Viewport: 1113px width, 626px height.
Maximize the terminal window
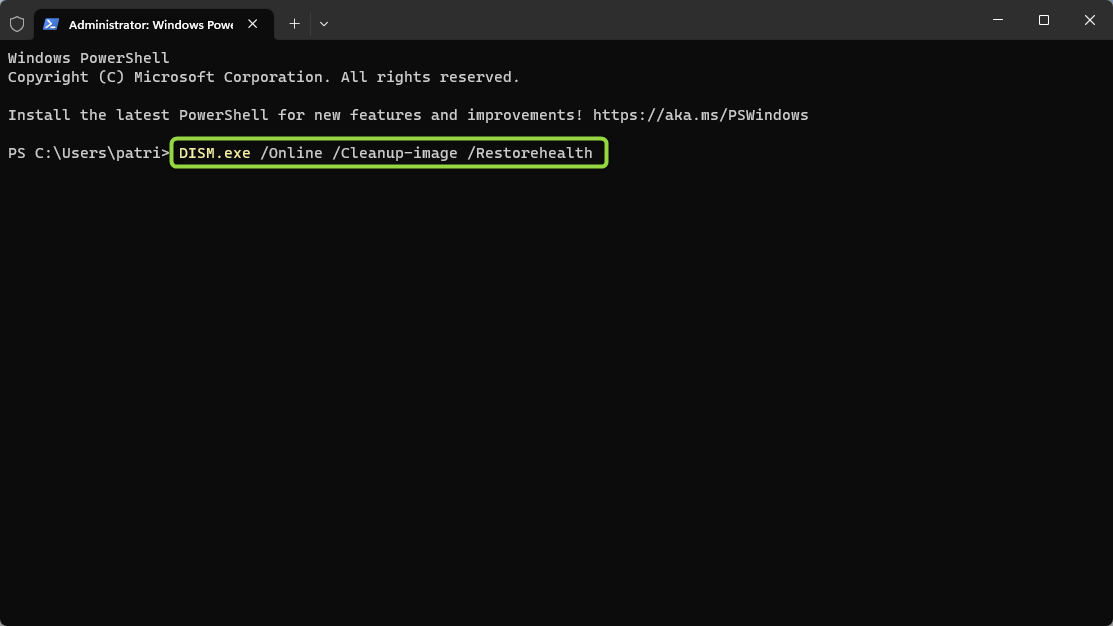coord(1043,20)
